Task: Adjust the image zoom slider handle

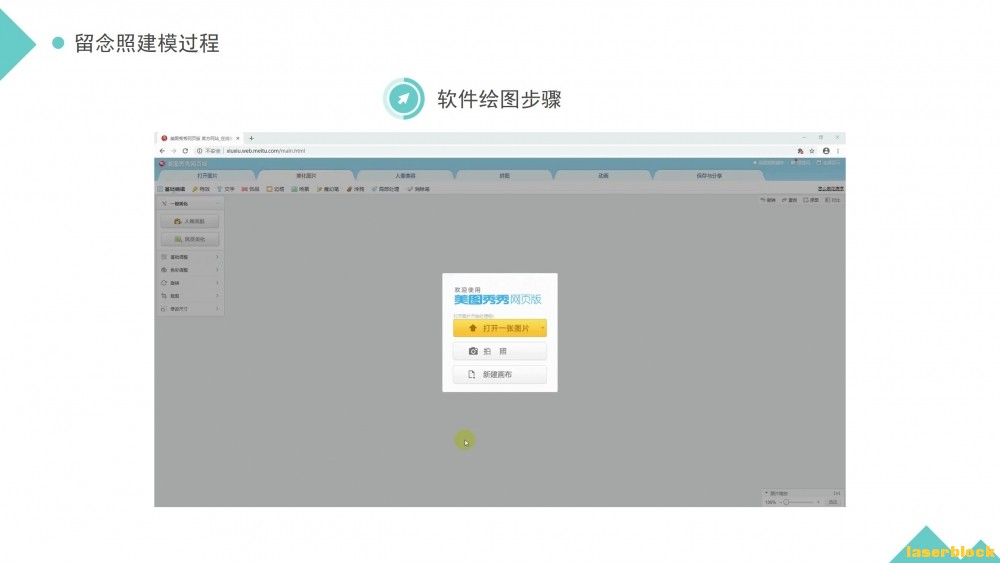Action: tap(786, 502)
